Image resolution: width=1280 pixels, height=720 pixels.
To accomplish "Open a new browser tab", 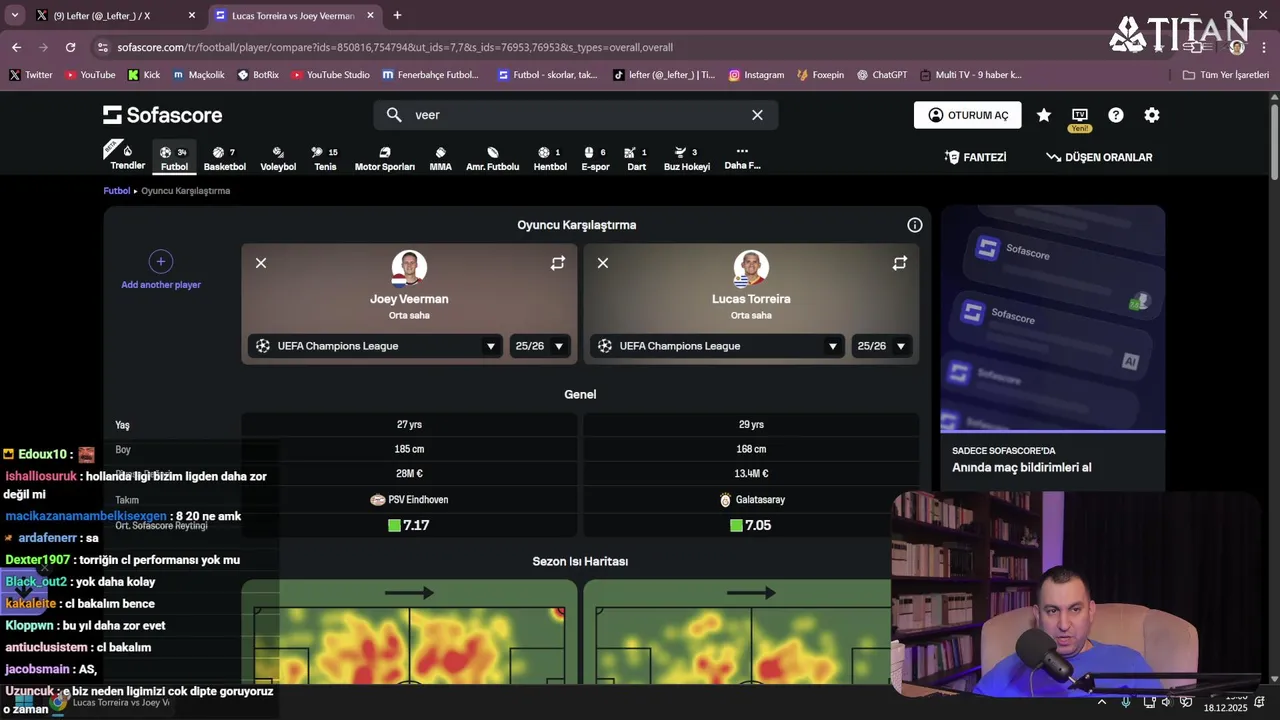I will pyautogui.click(x=397, y=16).
